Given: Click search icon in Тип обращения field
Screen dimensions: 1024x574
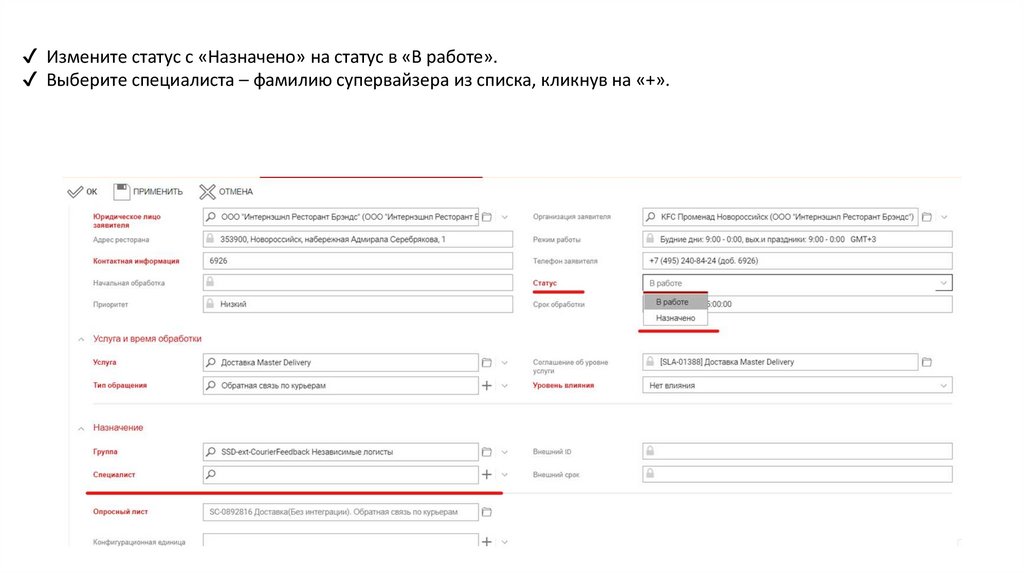Looking at the screenshot, I should pyautogui.click(x=210, y=385).
